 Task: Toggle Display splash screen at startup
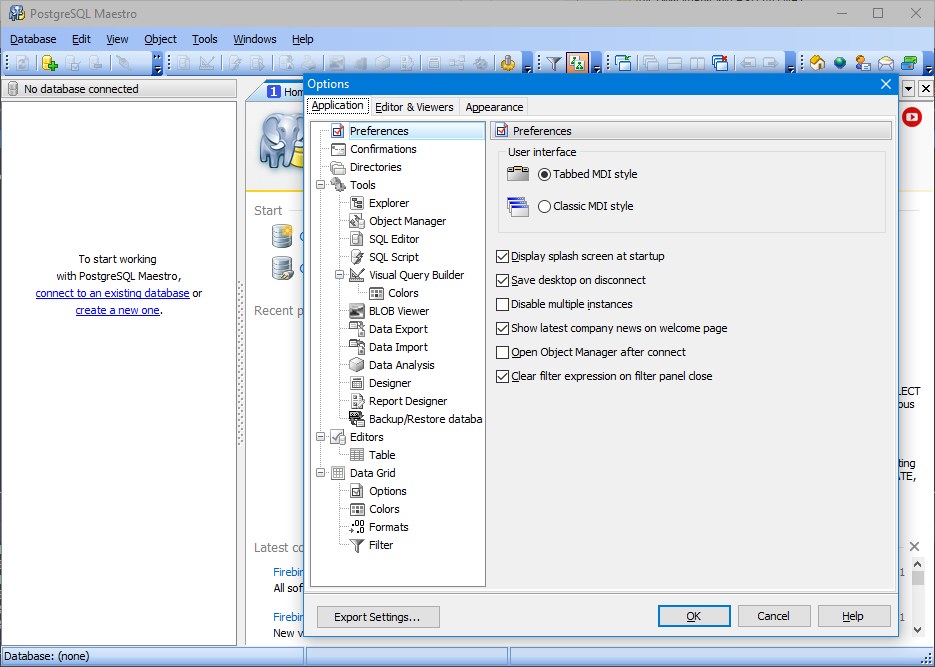tap(502, 257)
